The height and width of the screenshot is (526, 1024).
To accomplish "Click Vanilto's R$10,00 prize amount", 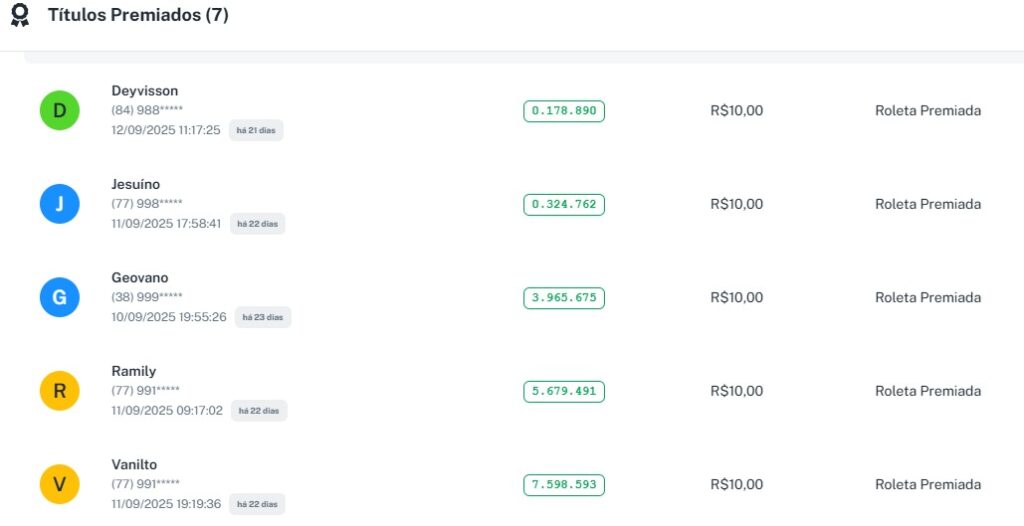I will [737, 484].
